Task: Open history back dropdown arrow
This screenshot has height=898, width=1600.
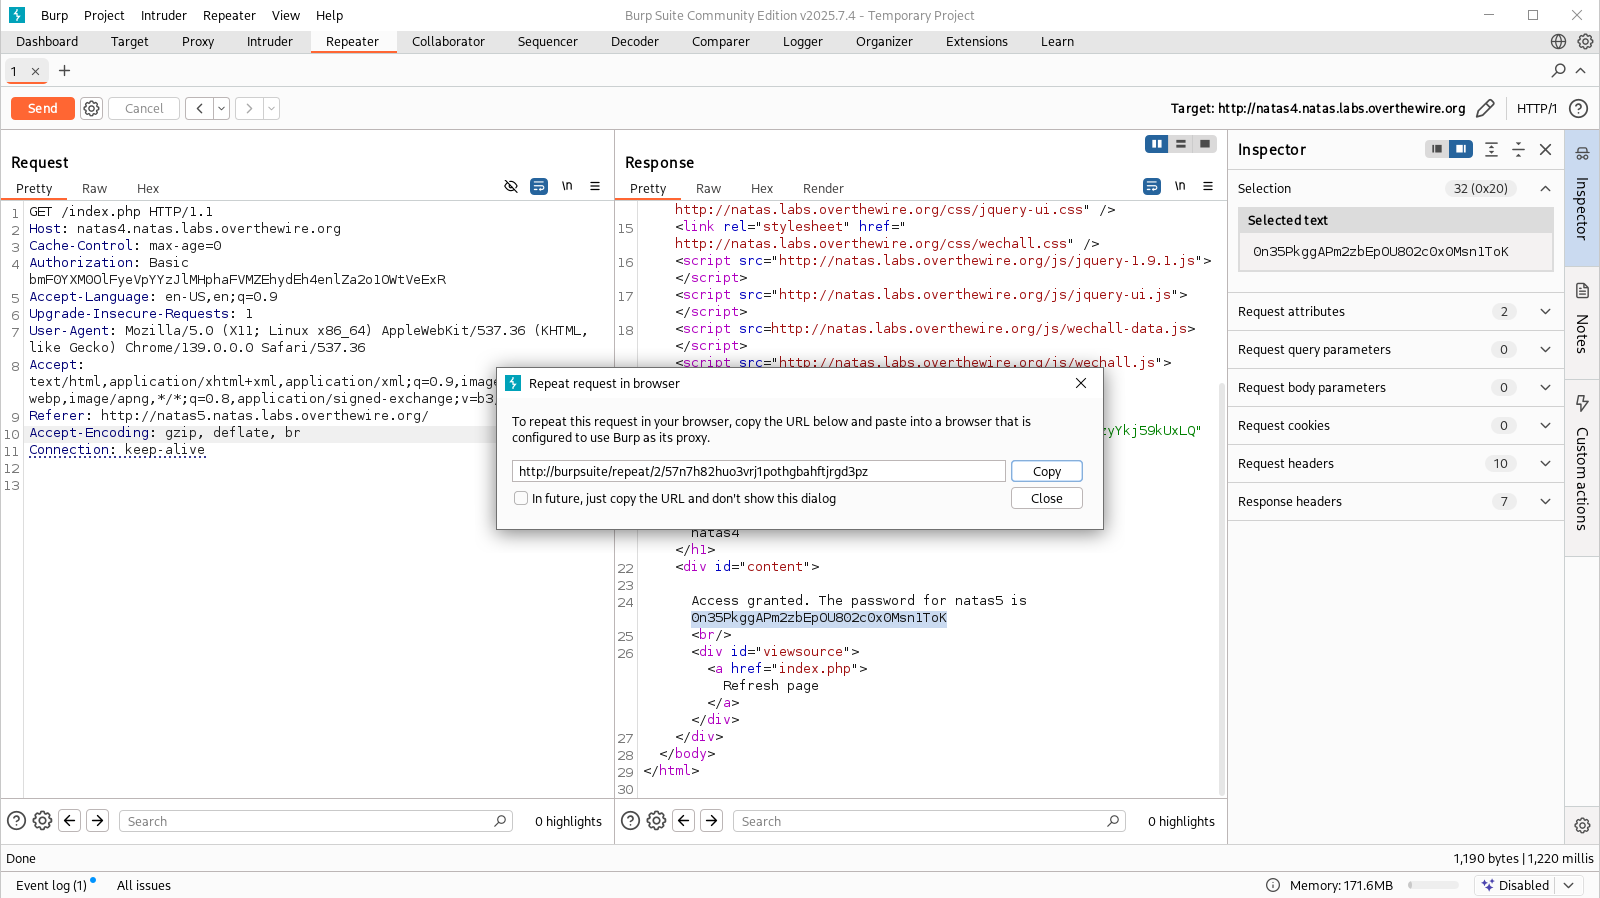Action: click(x=221, y=108)
